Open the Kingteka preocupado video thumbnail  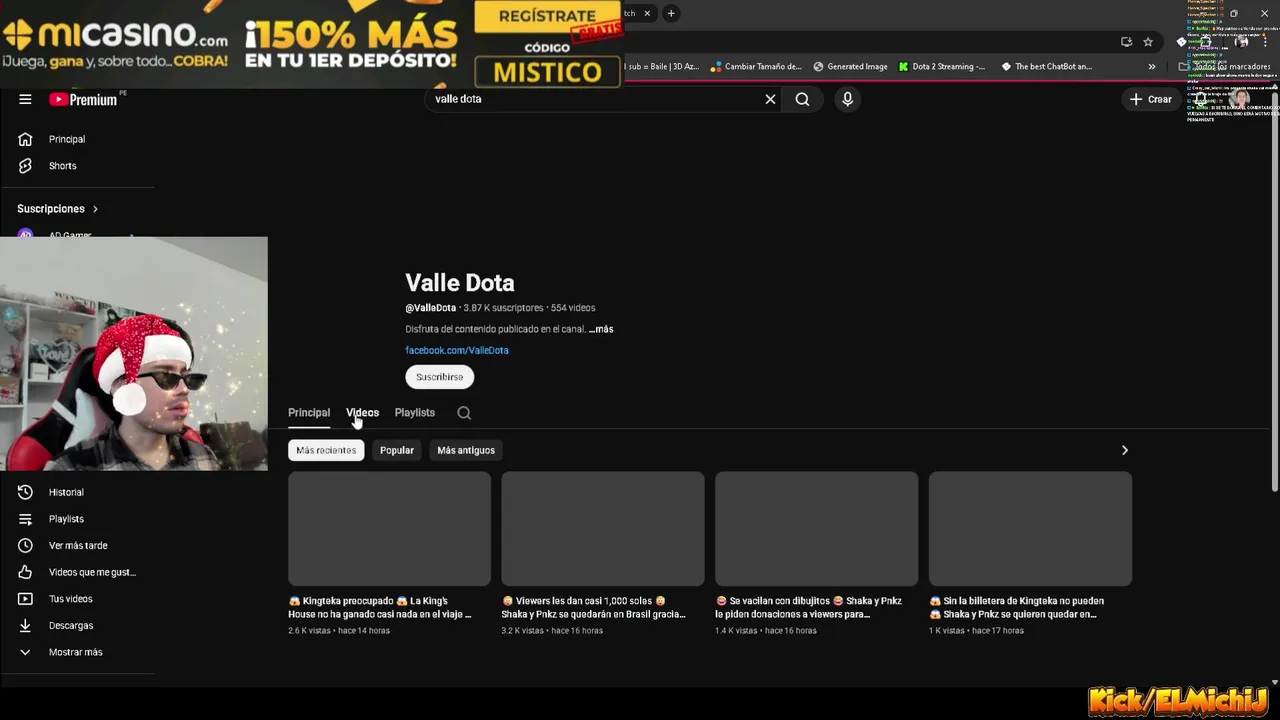(x=389, y=529)
